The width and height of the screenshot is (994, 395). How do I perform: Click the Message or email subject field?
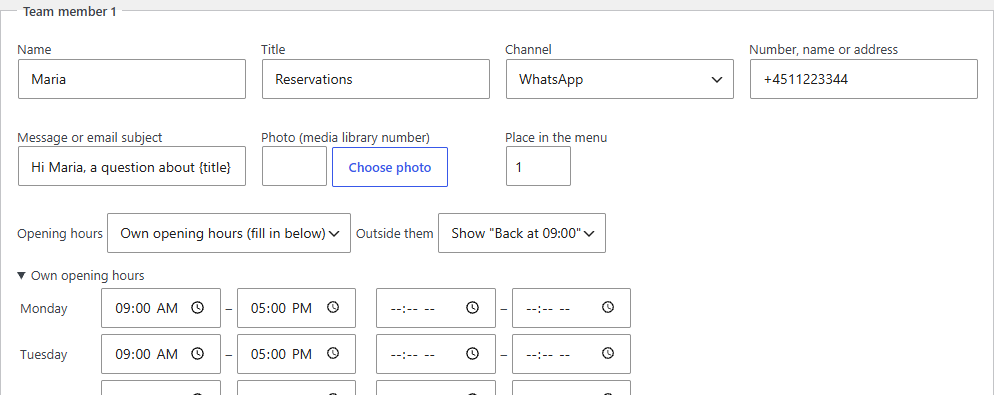(132, 166)
